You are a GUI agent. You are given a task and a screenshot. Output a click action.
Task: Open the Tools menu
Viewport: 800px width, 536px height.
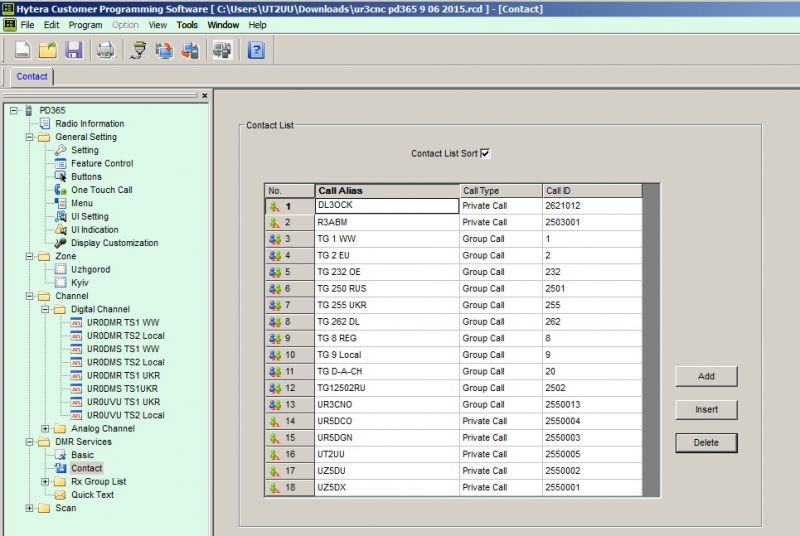[x=187, y=24]
